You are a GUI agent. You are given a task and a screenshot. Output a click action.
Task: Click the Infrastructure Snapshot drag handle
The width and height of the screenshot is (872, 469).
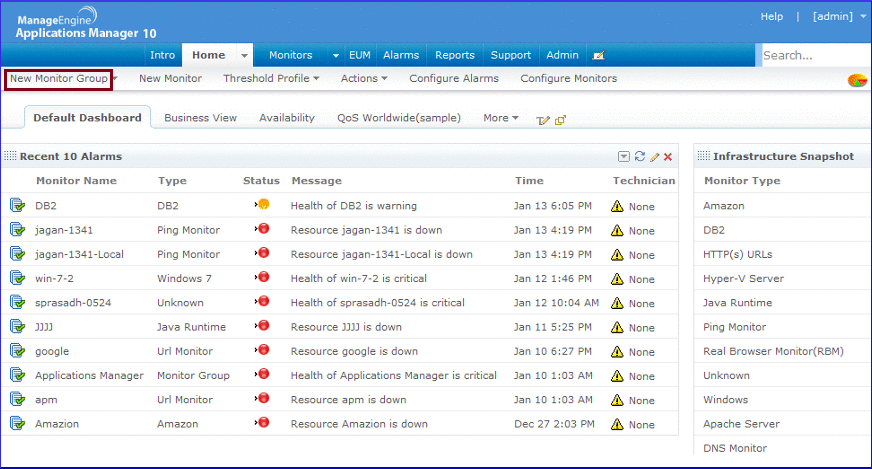point(703,156)
